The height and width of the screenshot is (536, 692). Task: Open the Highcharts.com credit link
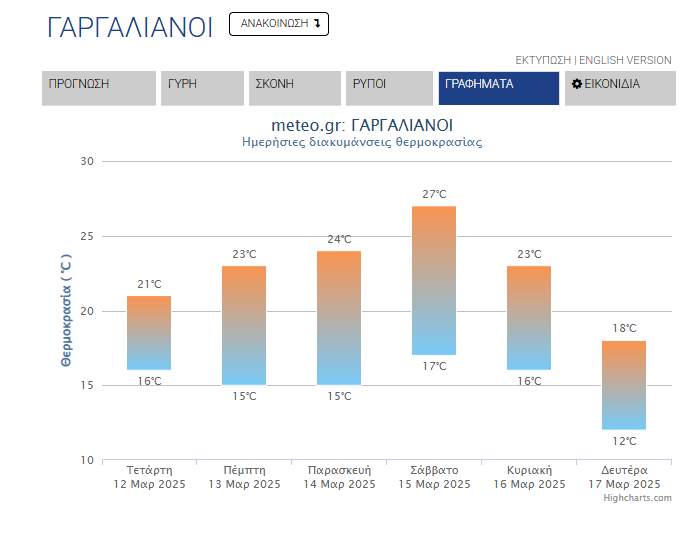point(637,498)
